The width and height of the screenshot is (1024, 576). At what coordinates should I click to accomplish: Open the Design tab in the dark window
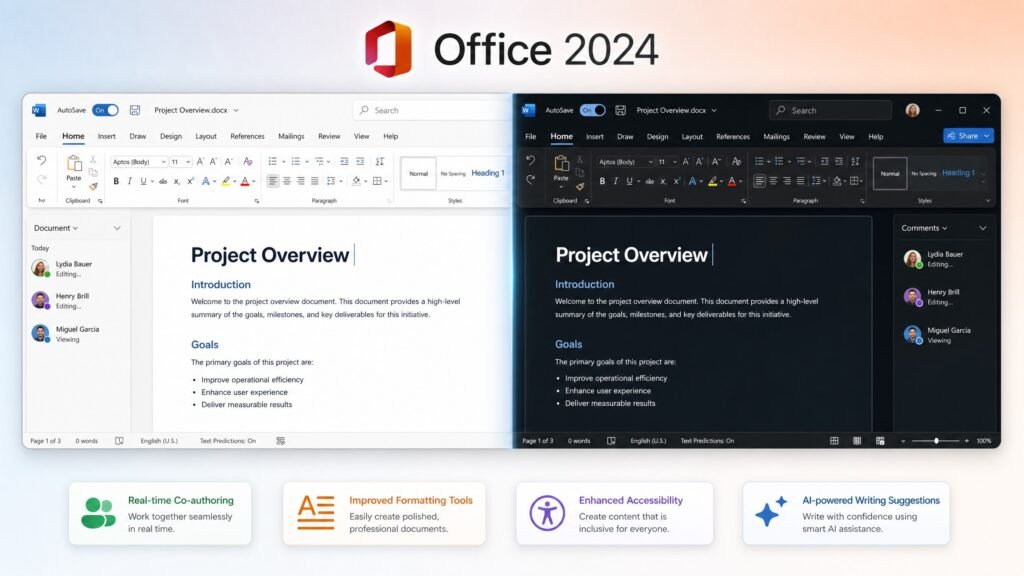point(657,136)
